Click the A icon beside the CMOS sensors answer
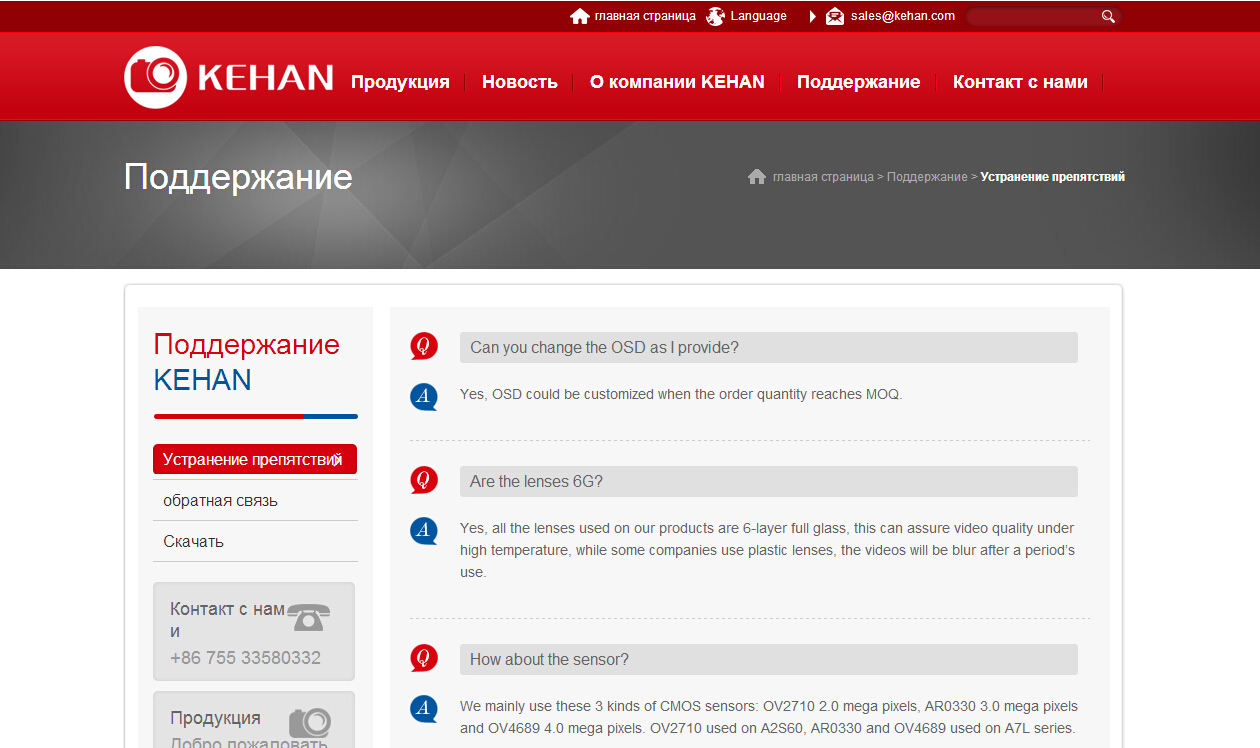The height and width of the screenshot is (748, 1260). [424, 709]
